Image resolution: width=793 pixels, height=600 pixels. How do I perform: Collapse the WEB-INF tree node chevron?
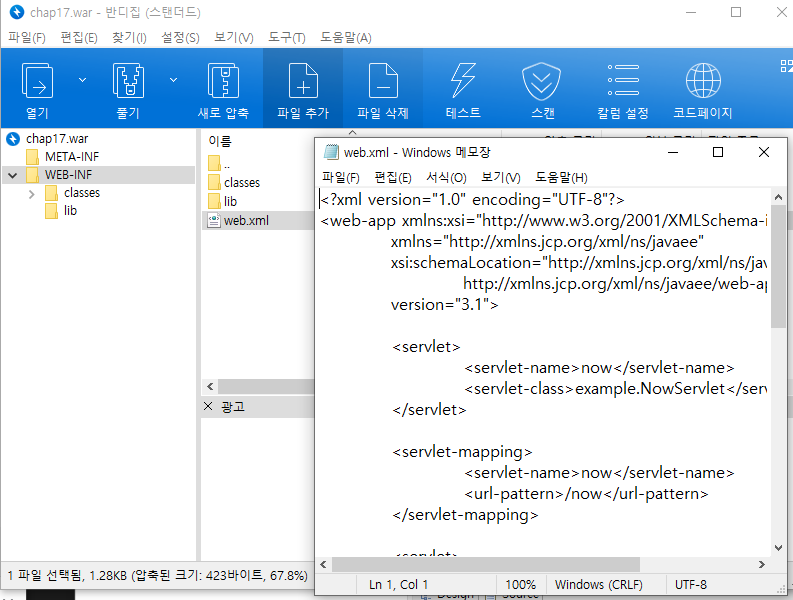(13, 176)
